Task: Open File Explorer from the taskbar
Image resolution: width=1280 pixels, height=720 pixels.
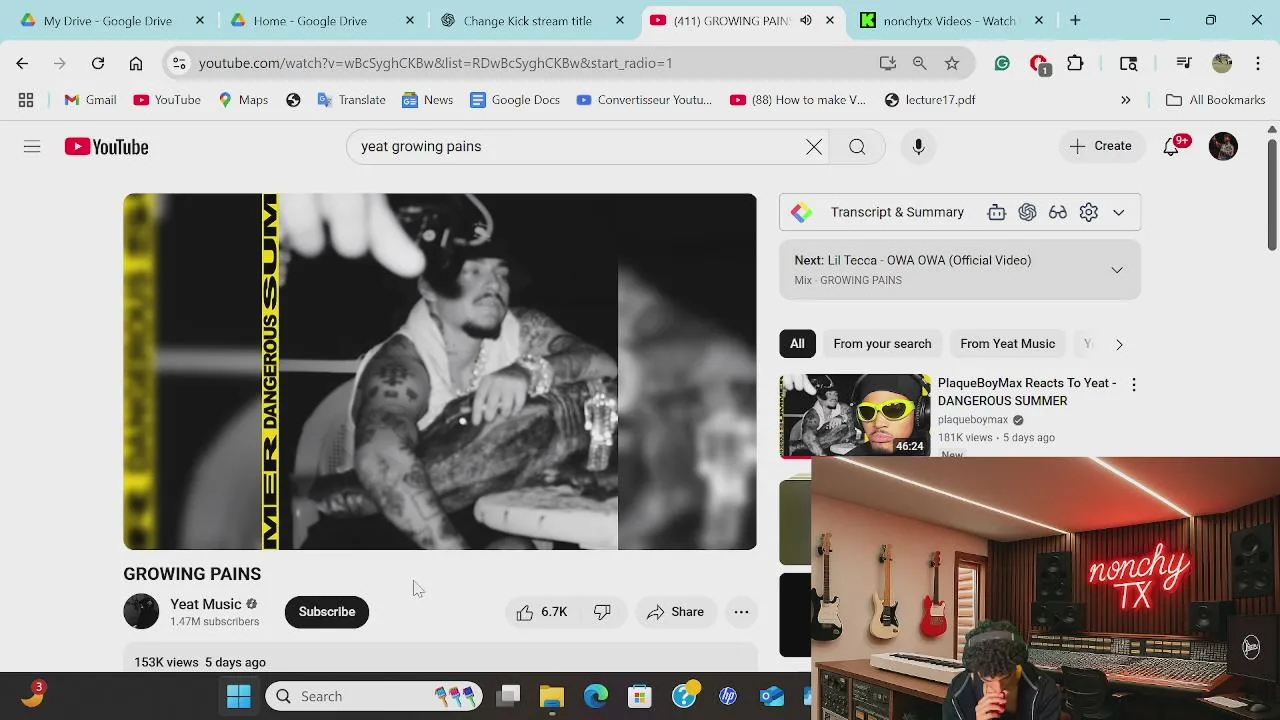Action: click(x=552, y=696)
